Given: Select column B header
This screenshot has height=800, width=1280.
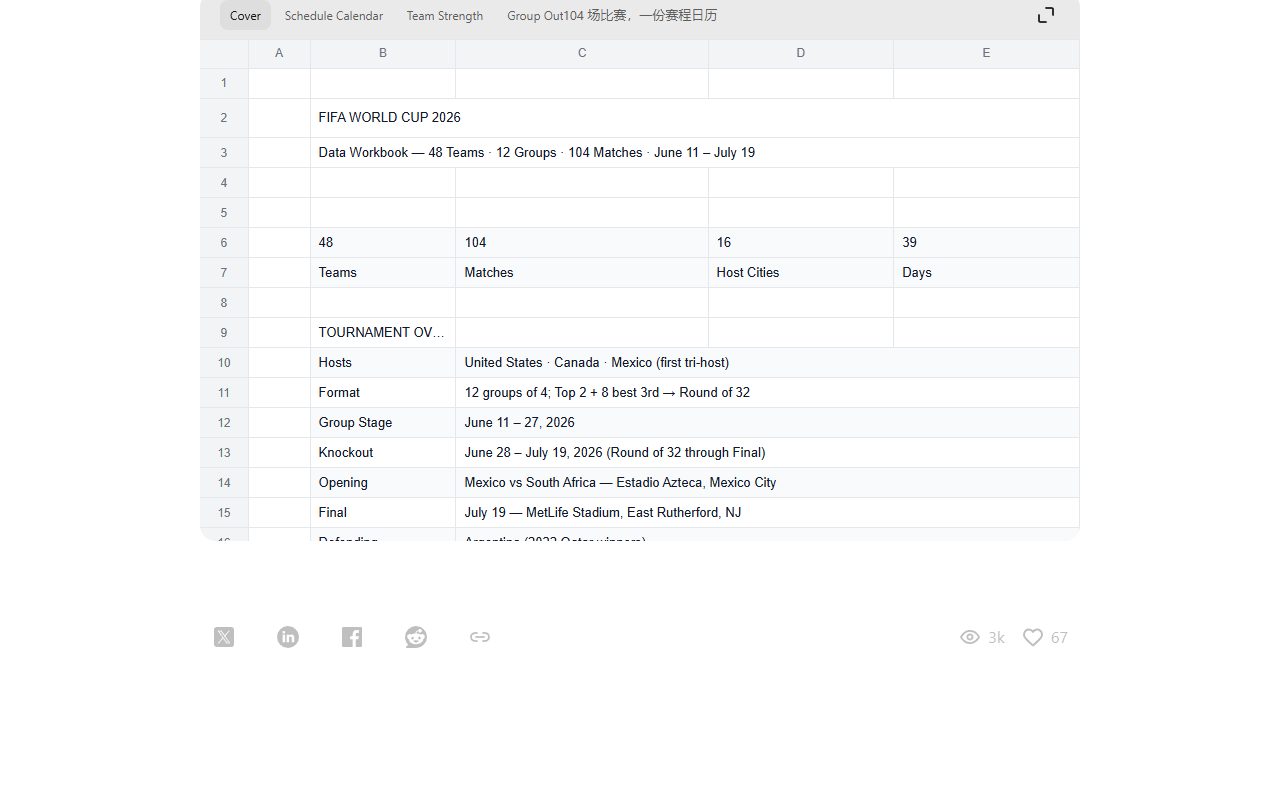Looking at the screenshot, I should [x=383, y=53].
